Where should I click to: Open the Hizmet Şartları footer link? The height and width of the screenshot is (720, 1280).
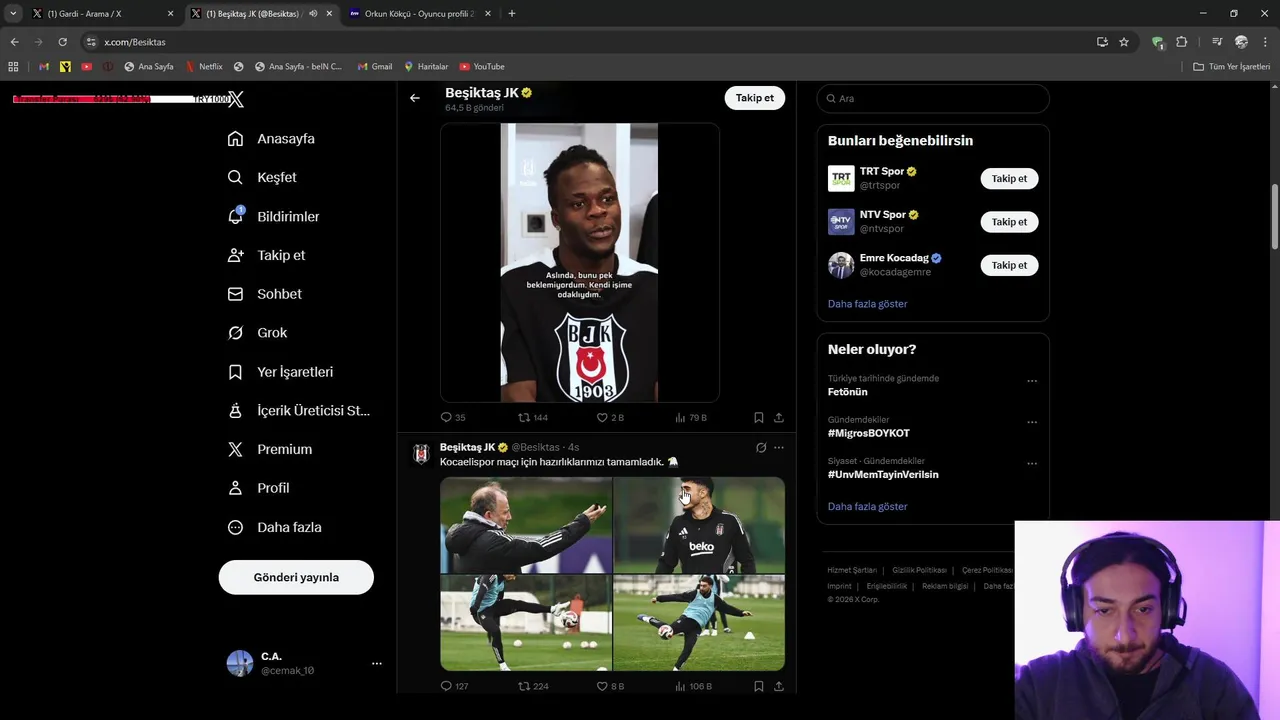[x=852, y=570]
